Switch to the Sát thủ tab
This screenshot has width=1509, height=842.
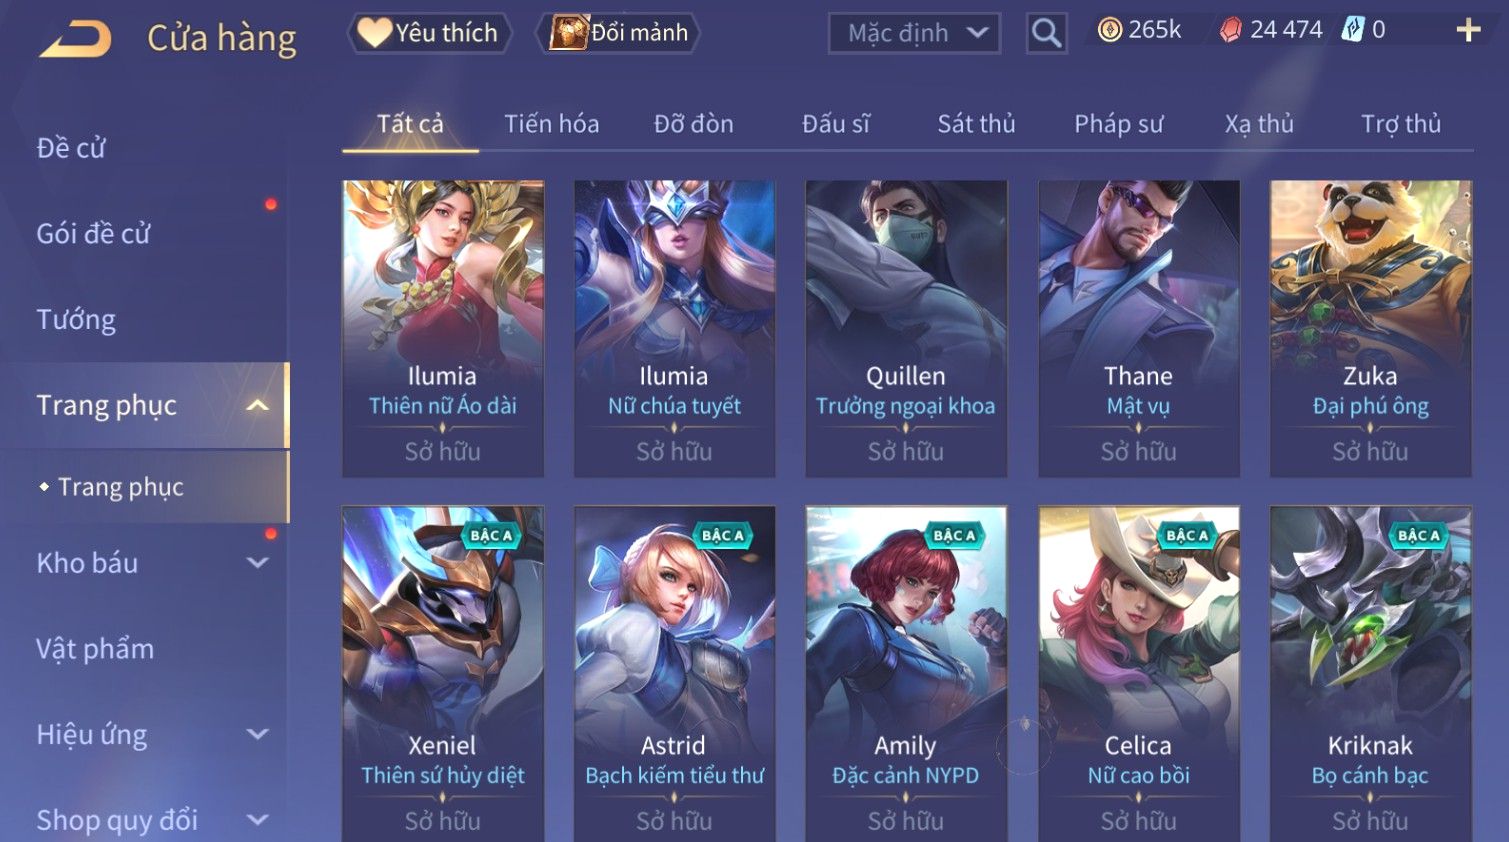[x=976, y=124]
